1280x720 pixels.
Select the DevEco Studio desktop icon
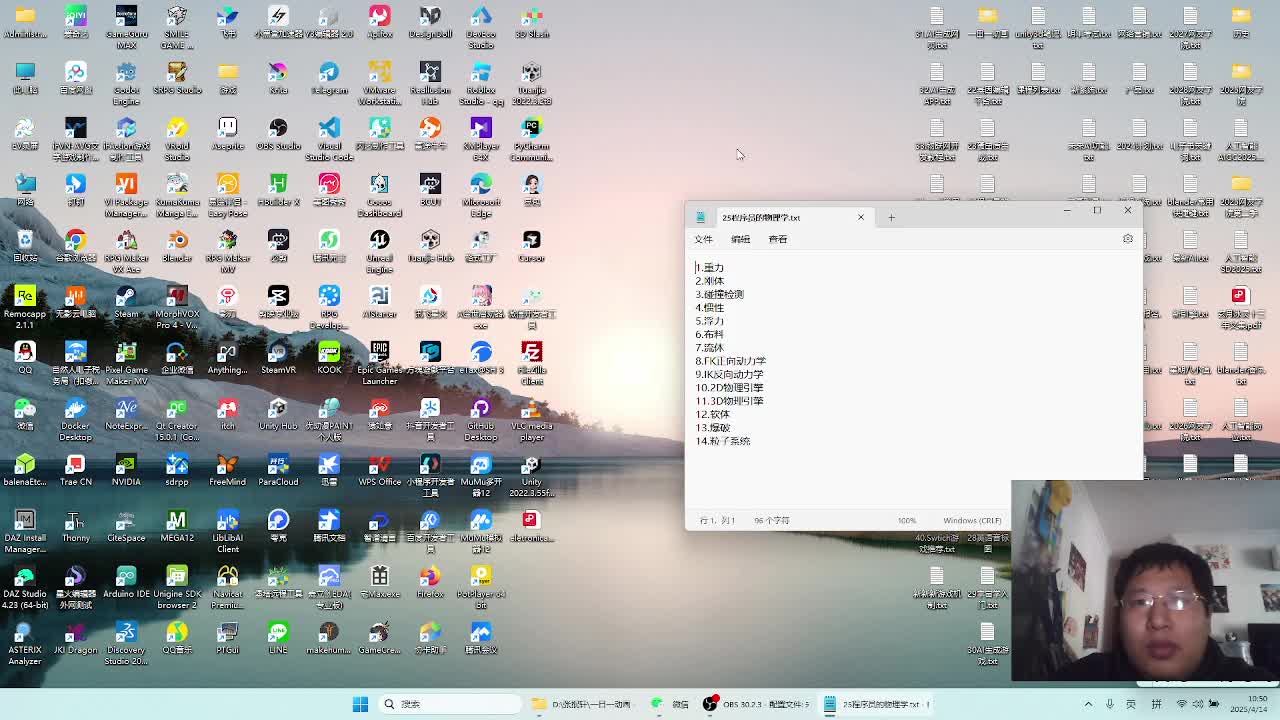481,27
